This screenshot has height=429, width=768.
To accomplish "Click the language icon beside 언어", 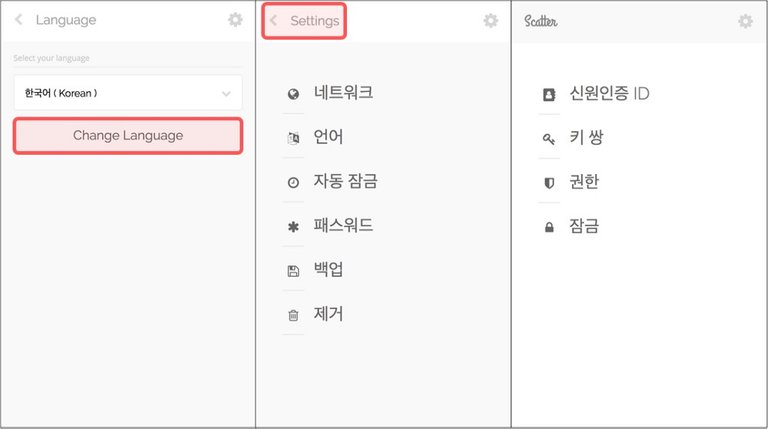I will (293, 138).
